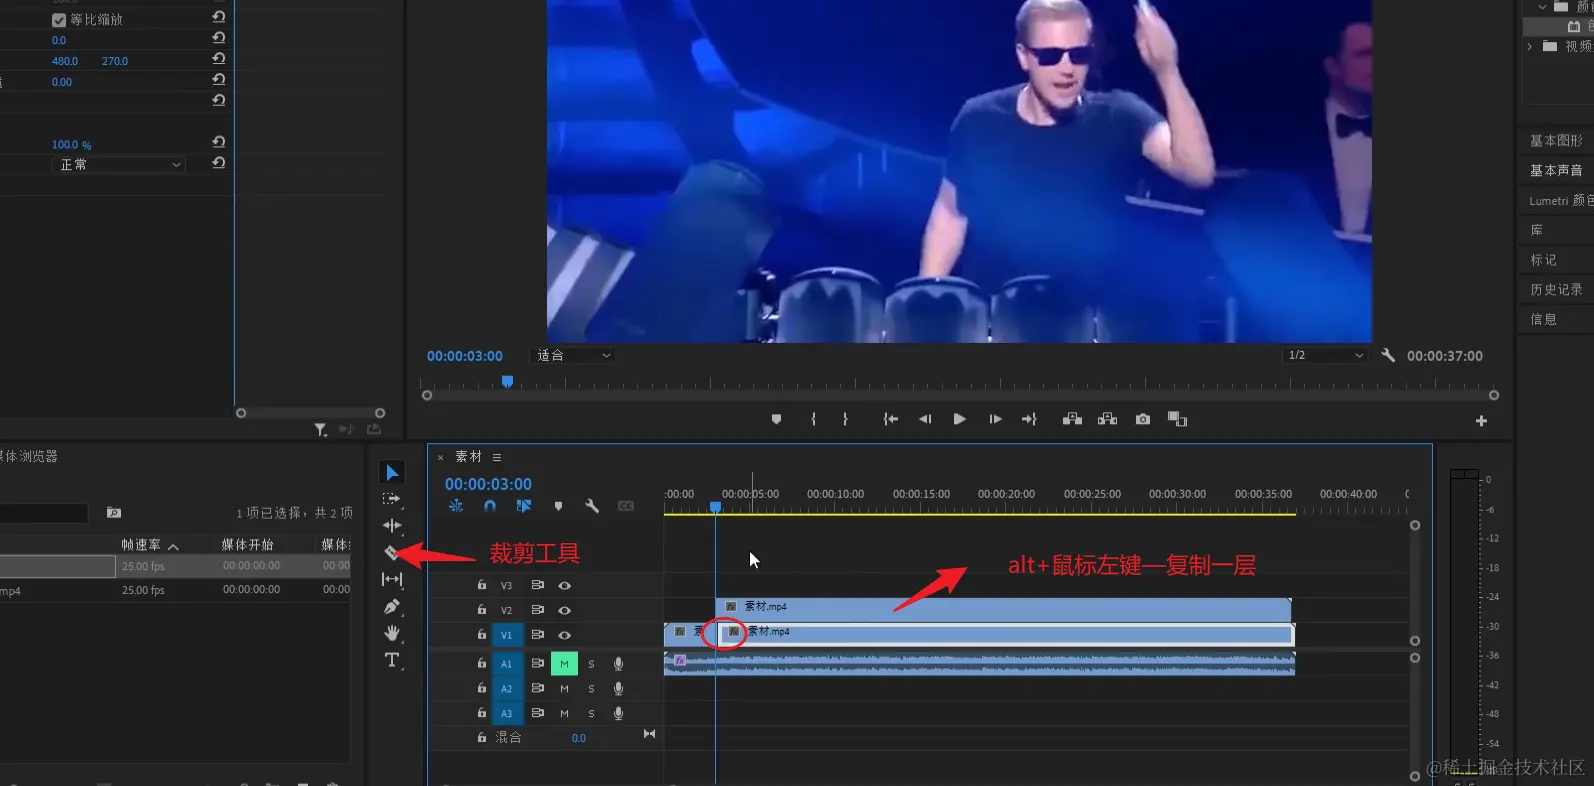Screen dimensions: 1594x786
Task: Go to Out point in program monitor
Action: tap(1029, 419)
